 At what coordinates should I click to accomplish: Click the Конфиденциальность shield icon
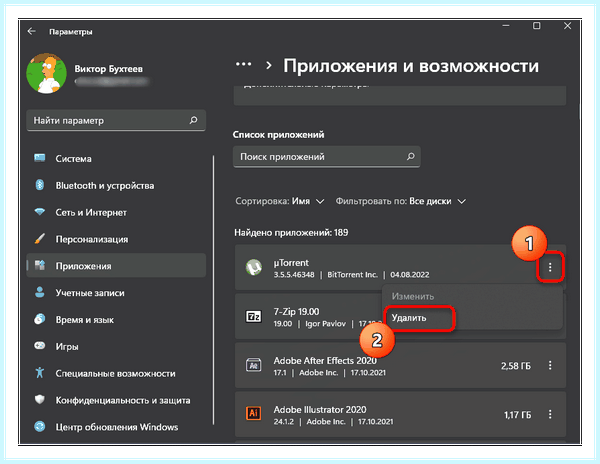point(40,400)
